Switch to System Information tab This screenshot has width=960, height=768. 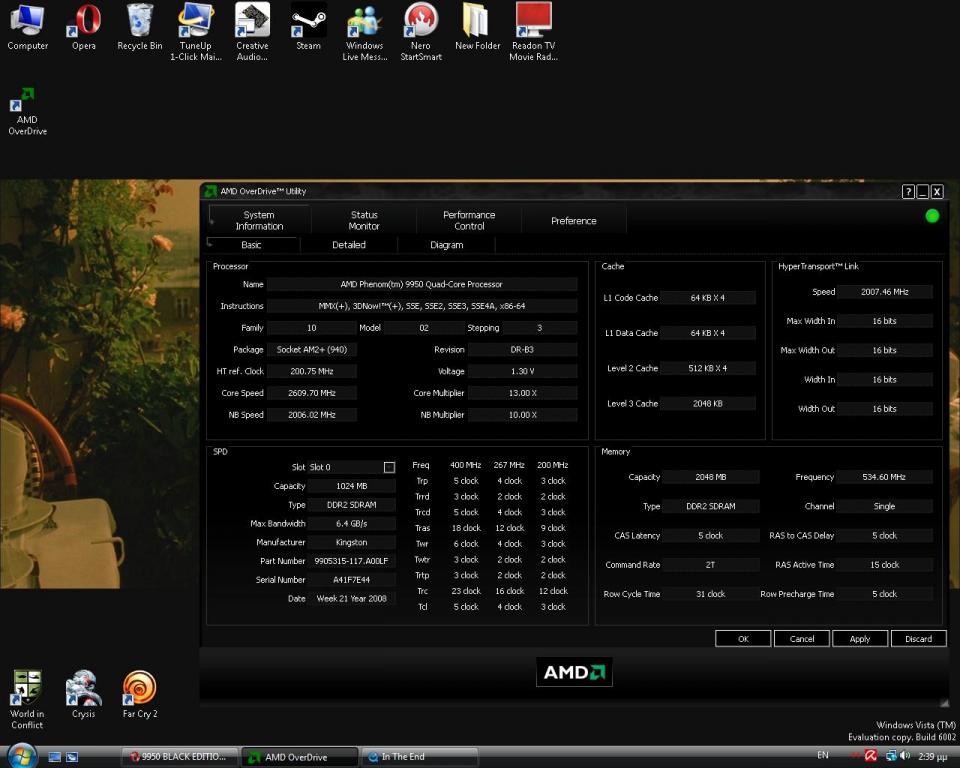(x=260, y=220)
